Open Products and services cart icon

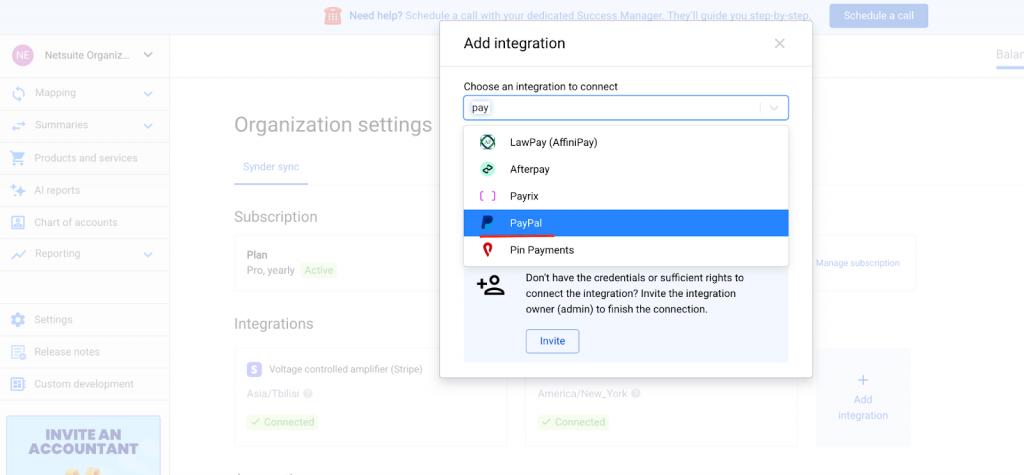(18, 158)
